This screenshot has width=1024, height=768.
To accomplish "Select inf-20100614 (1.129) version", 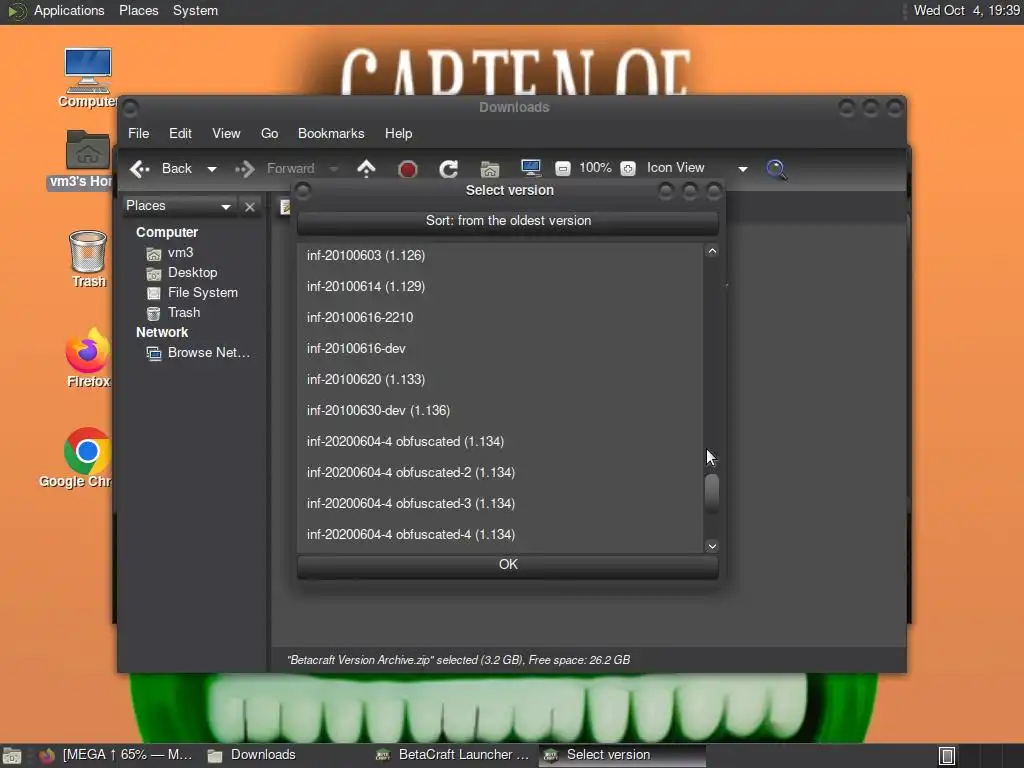I will [500, 287].
